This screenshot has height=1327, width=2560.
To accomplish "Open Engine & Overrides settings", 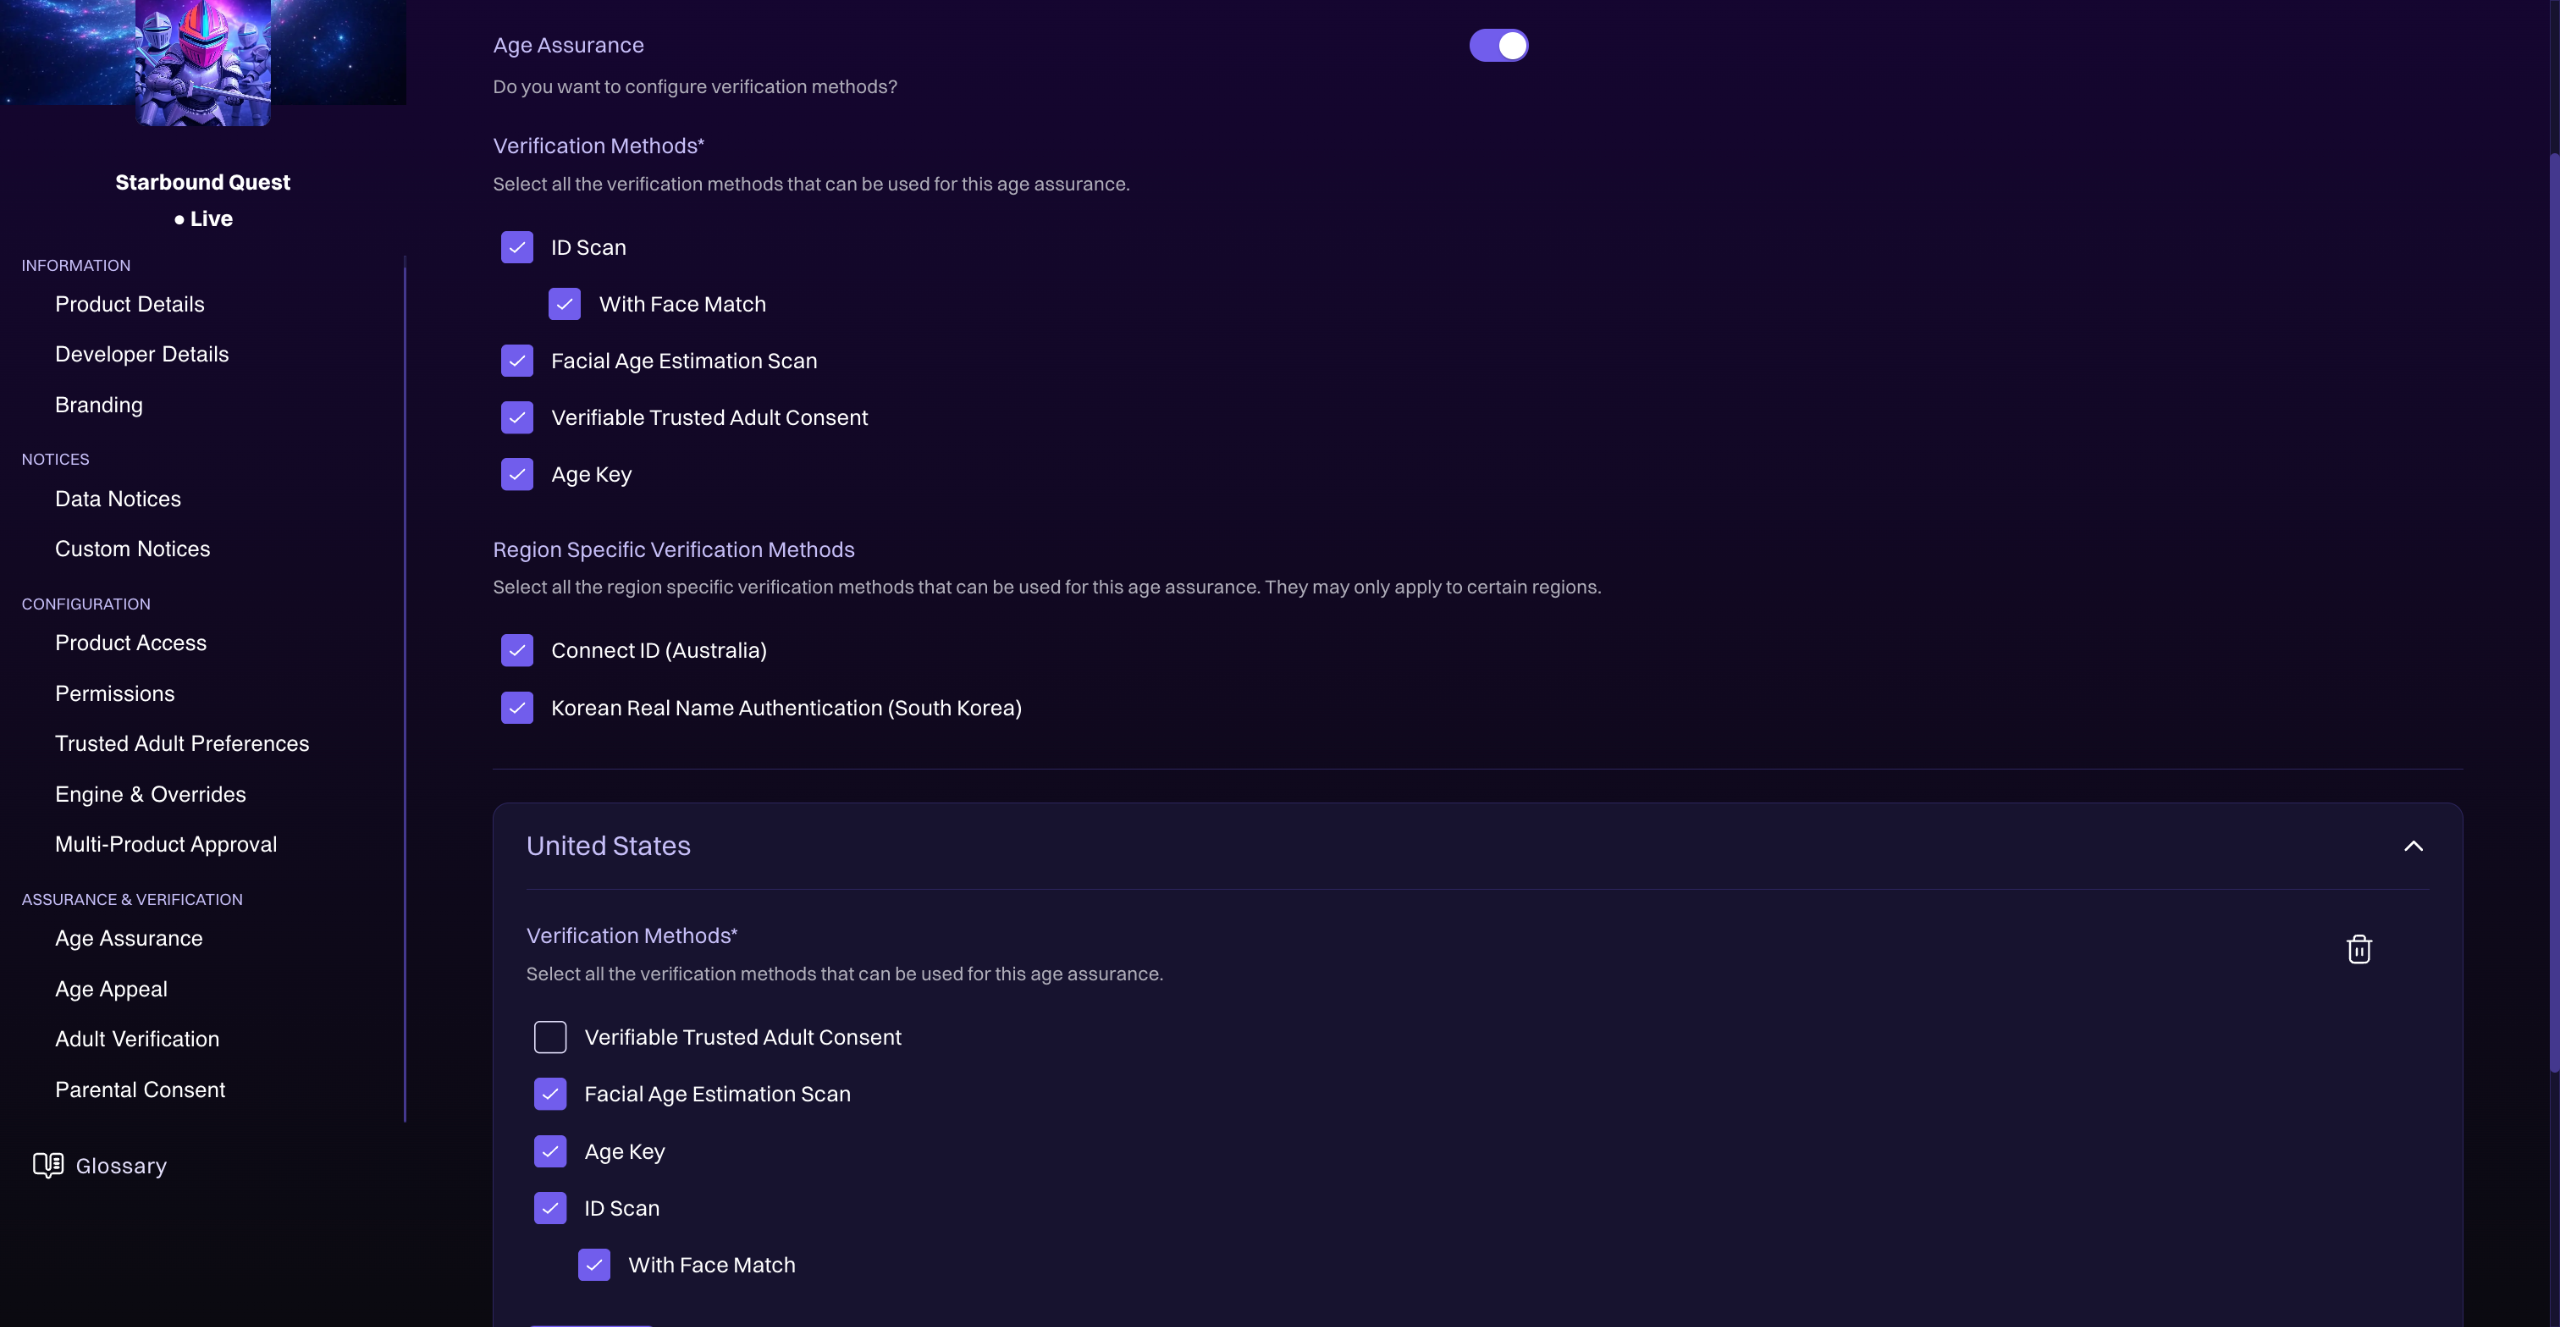I will pyautogui.click(x=150, y=794).
